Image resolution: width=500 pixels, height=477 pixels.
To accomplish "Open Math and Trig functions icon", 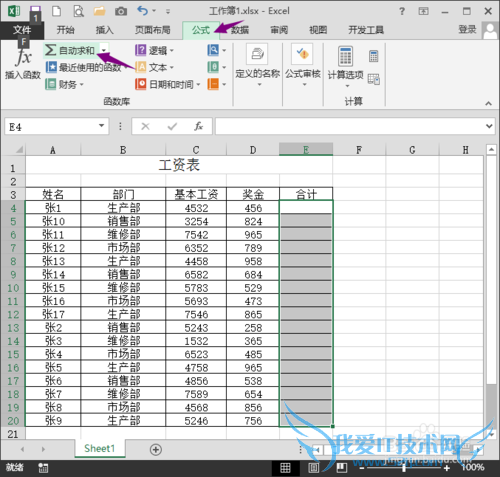I will pyautogui.click(x=213, y=67).
